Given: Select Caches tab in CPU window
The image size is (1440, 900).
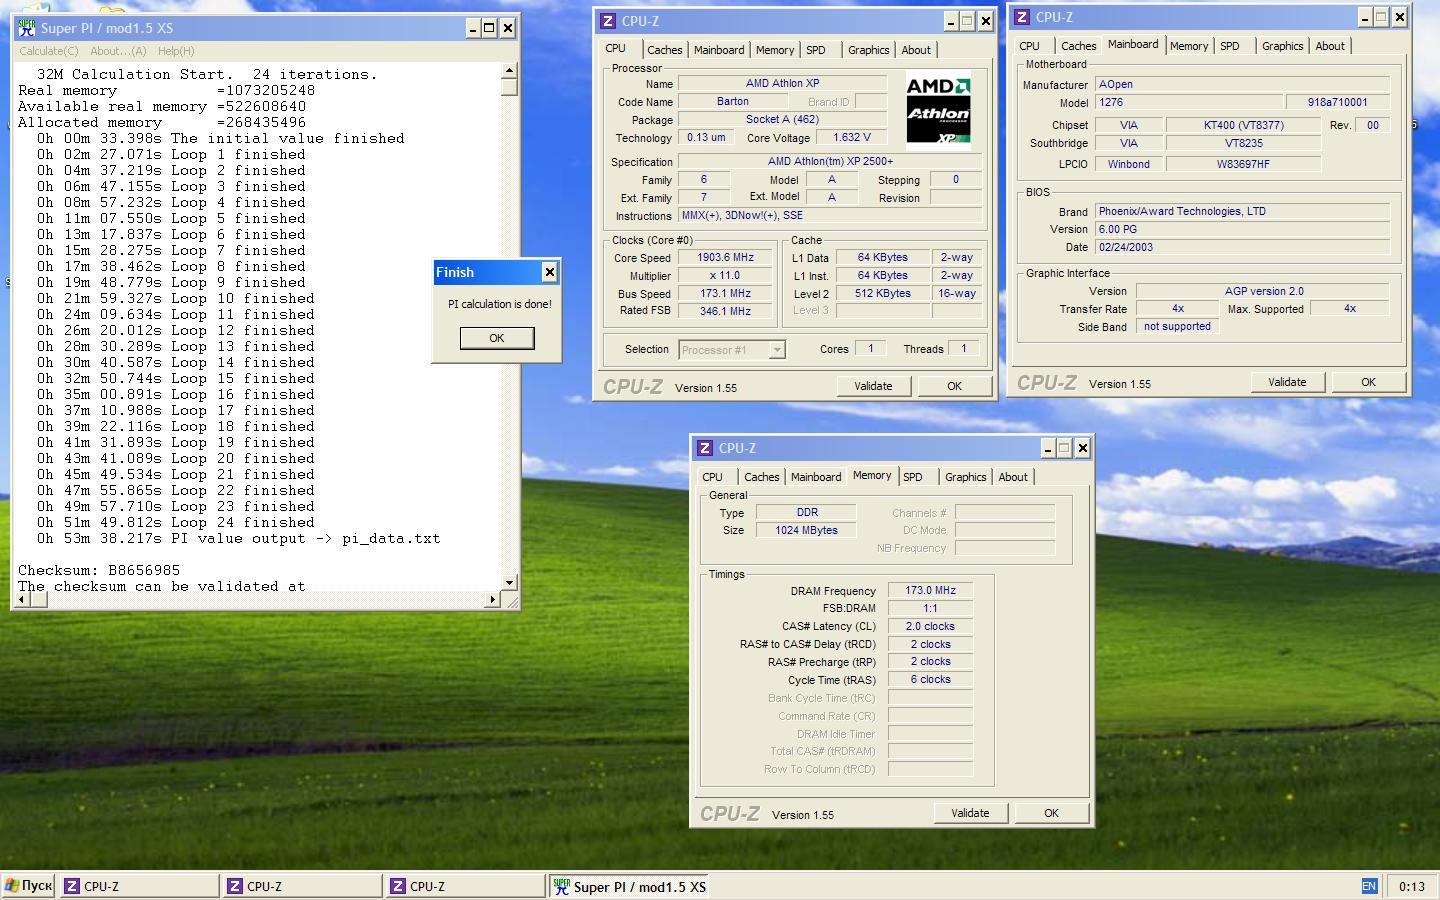Looking at the screenshot, I should (x=664, y=50).
